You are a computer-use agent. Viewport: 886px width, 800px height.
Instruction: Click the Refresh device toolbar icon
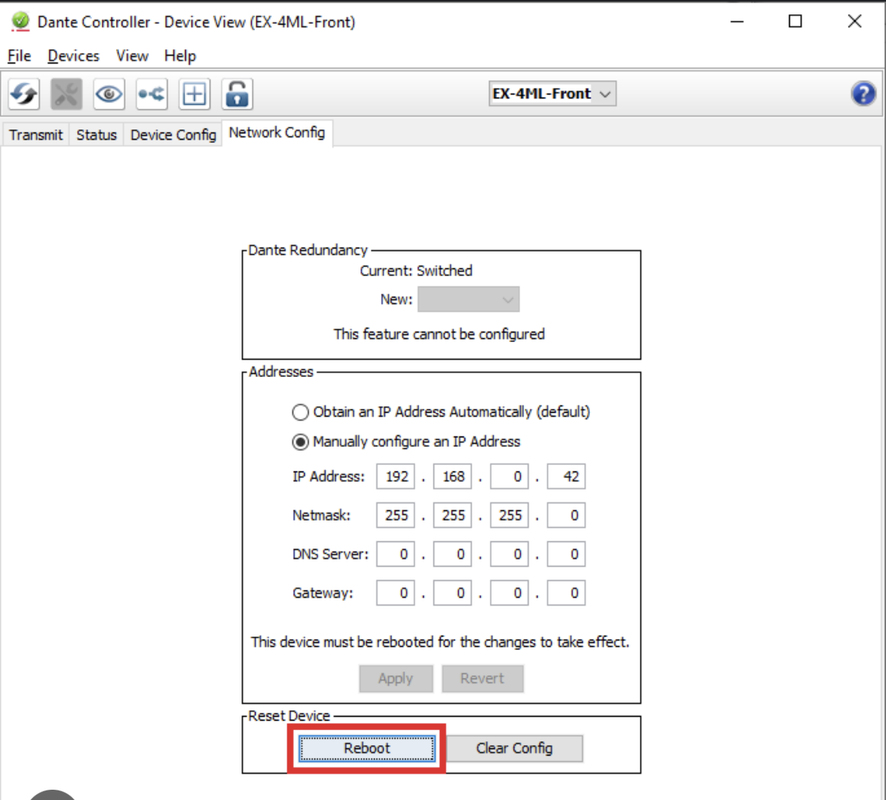coord(24,94)
